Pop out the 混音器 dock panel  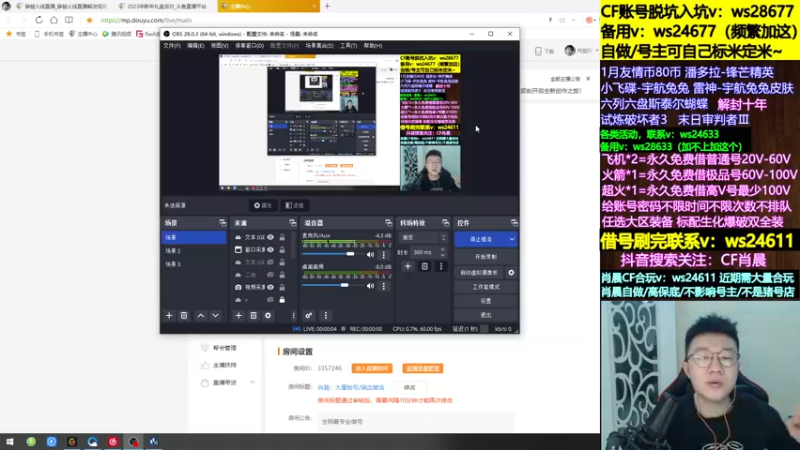388,223
